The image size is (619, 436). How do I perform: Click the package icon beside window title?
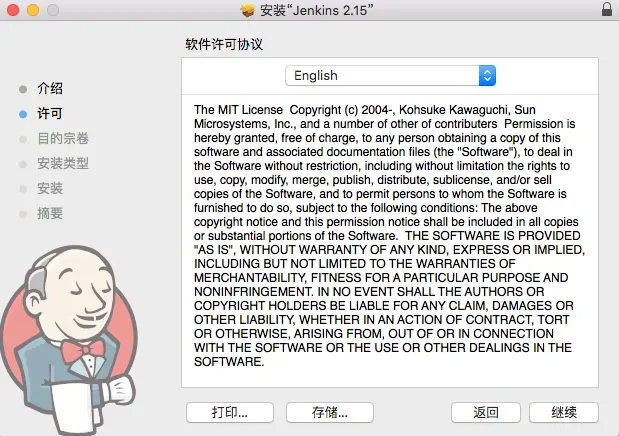248,11
